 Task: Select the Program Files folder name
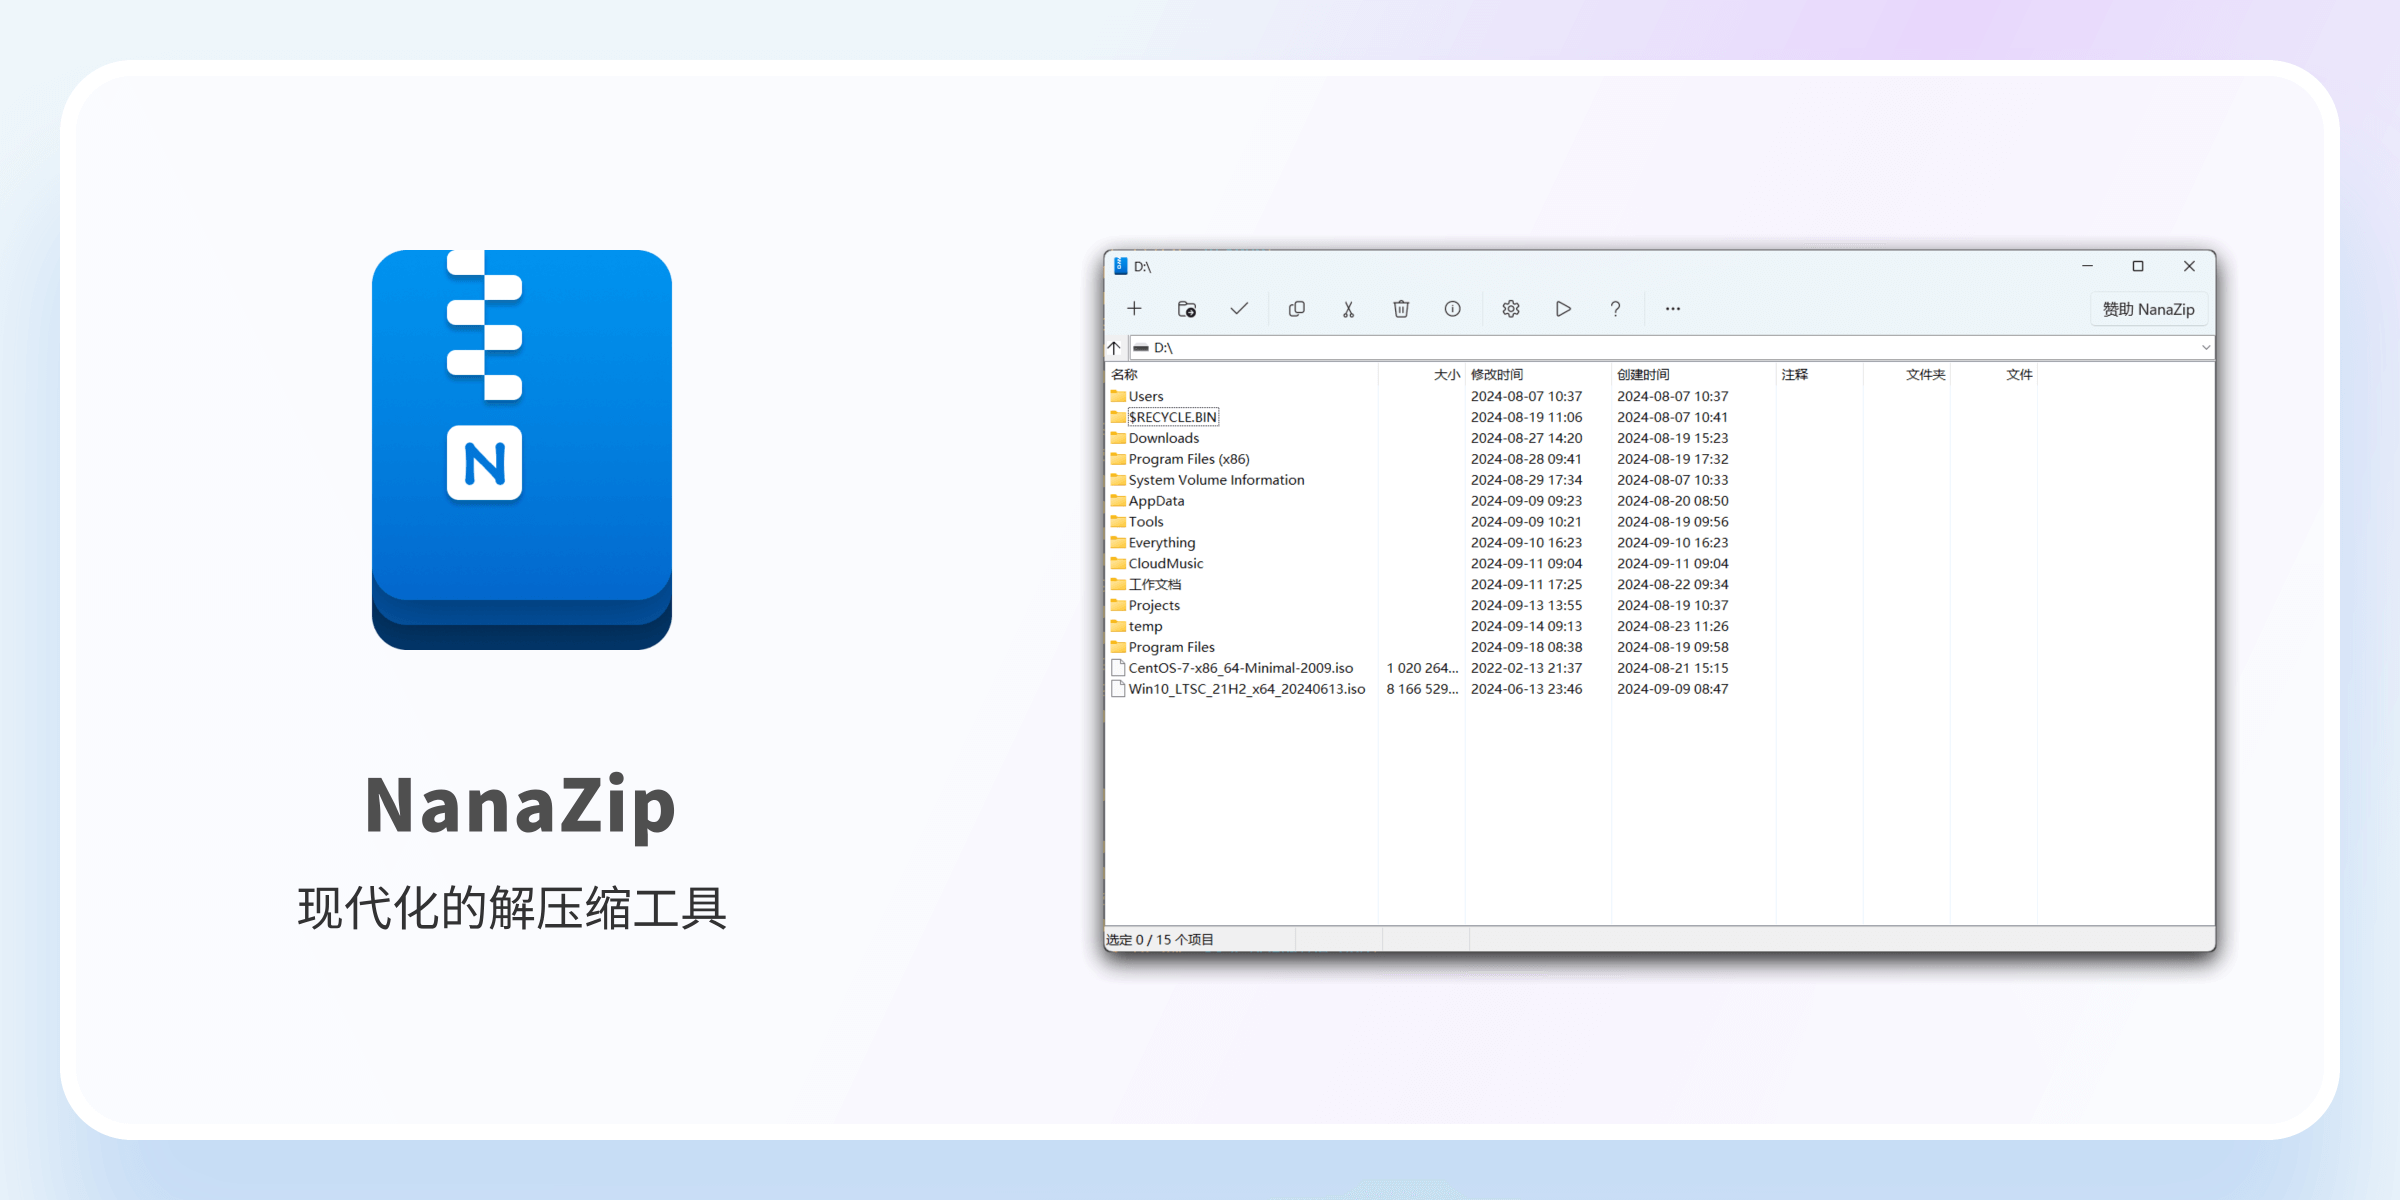click(x=1171, y=648)
